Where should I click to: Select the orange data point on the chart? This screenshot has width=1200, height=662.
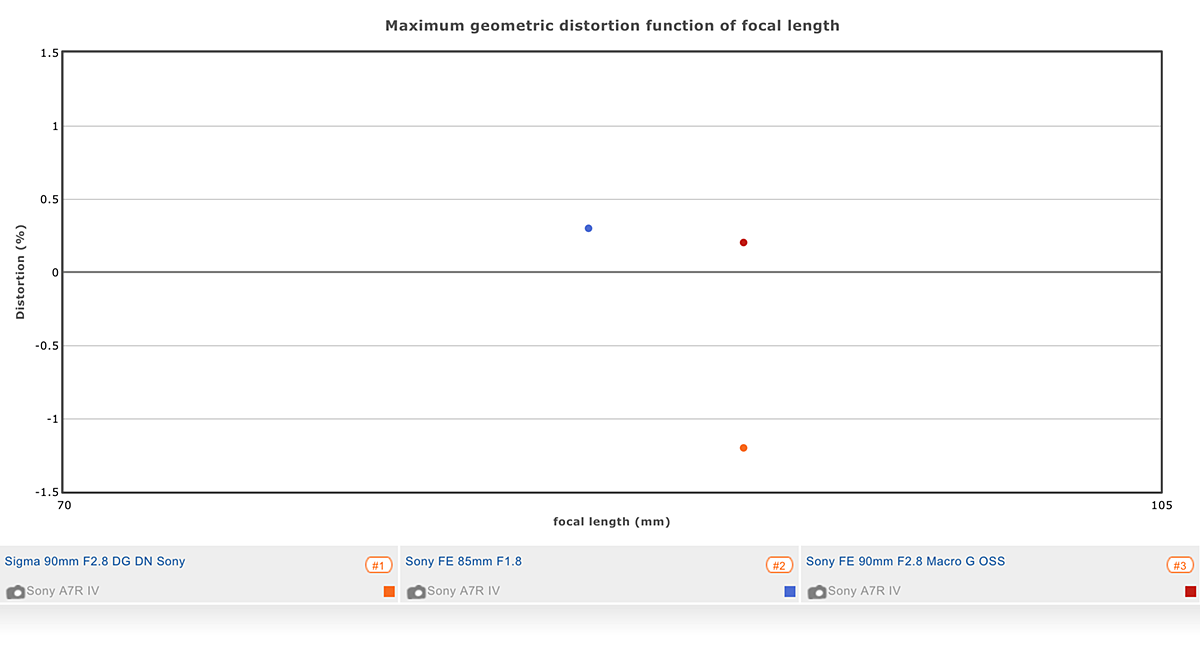(x=743, y=448)
